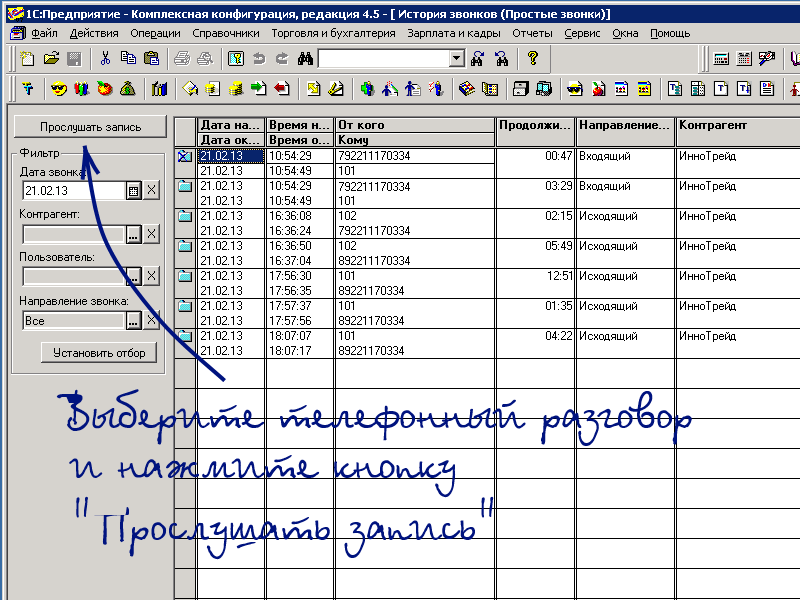Click the gold coin stack icon without a sheet
Screen dimensions: 800x600
point(236,89)
